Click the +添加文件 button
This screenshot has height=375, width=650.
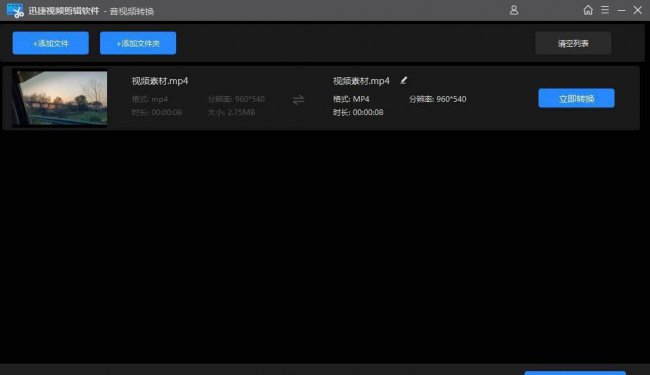[x=51, y=43]
